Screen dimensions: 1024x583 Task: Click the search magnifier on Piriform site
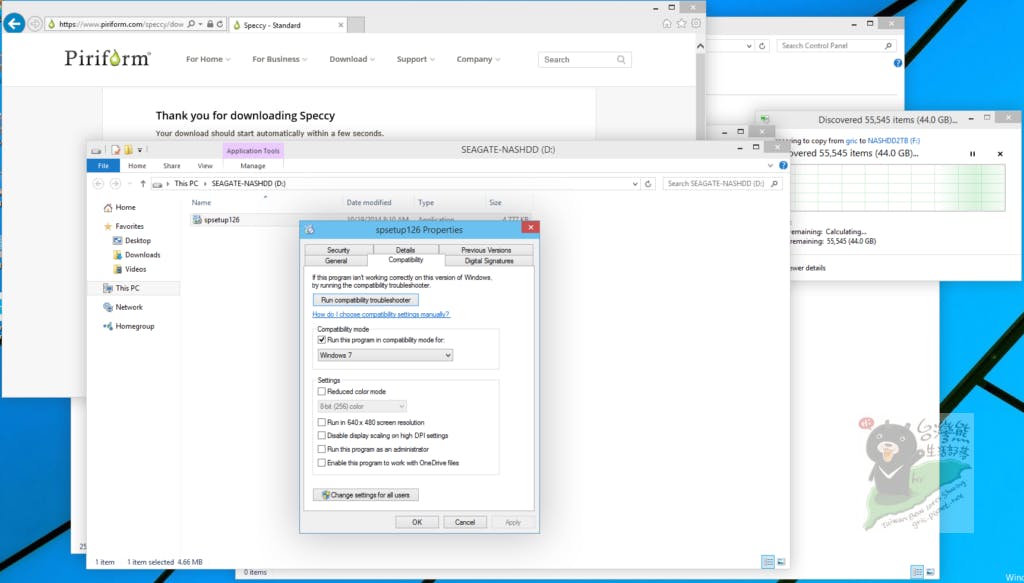621,60
